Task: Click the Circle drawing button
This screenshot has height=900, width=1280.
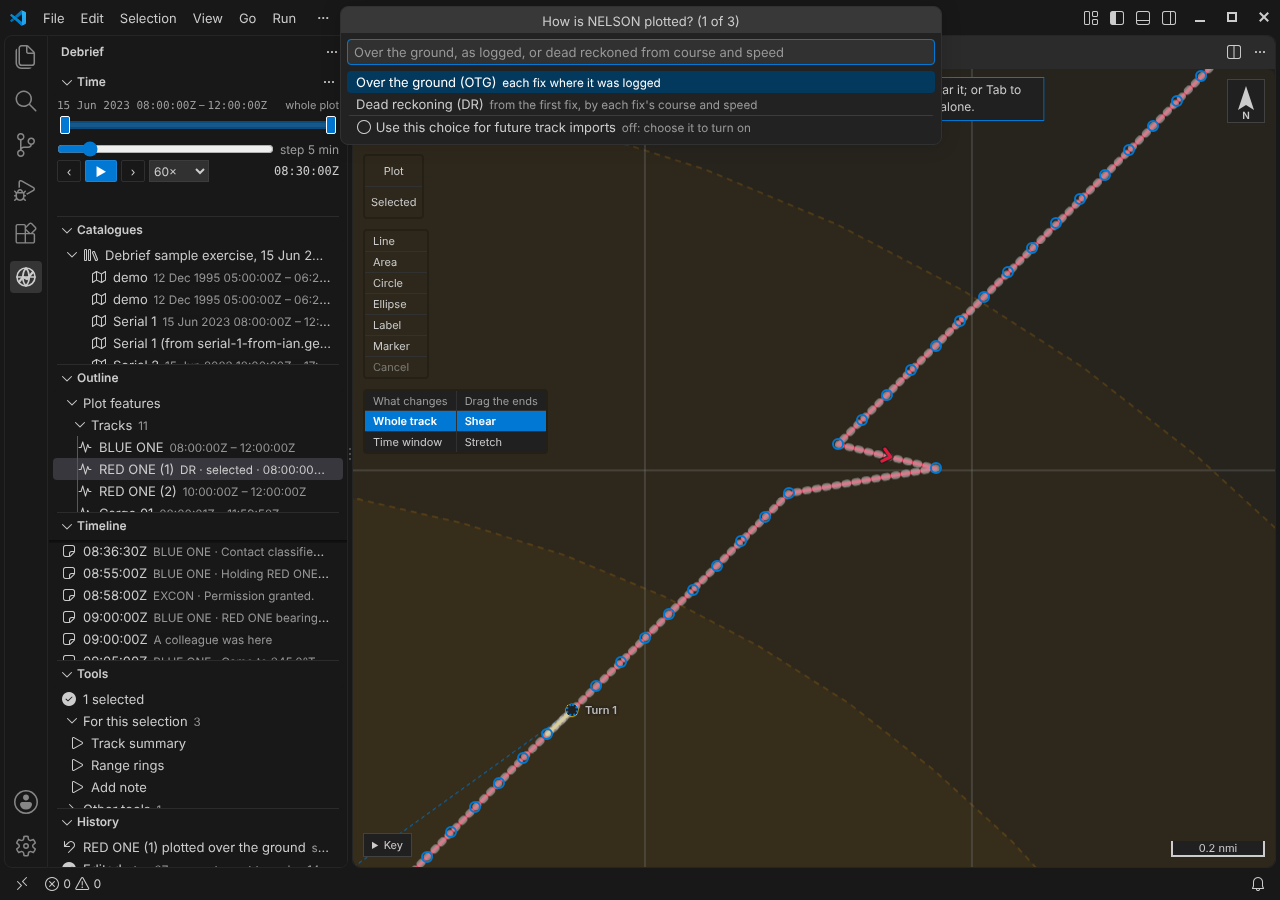Action: coord(396,283)
